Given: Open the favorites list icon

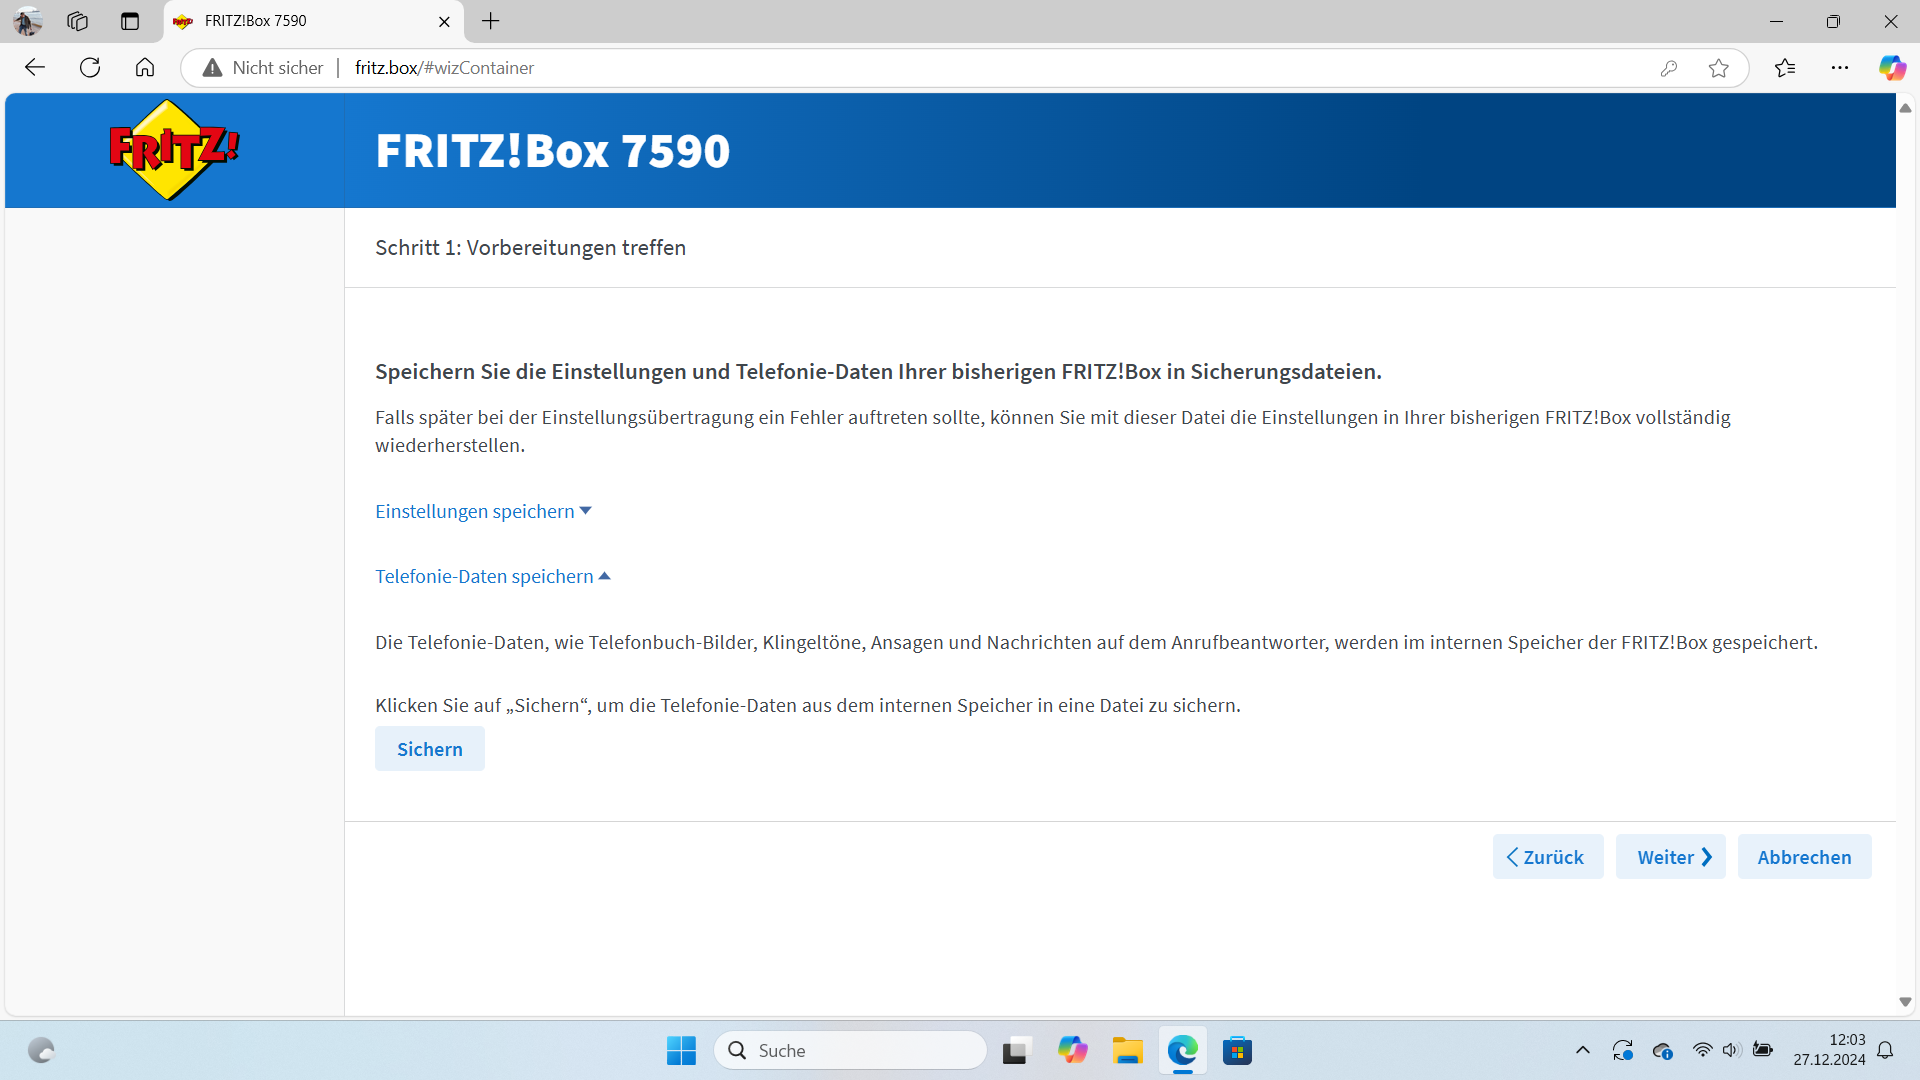Looking at the screenshot, I should (1785, 68).
